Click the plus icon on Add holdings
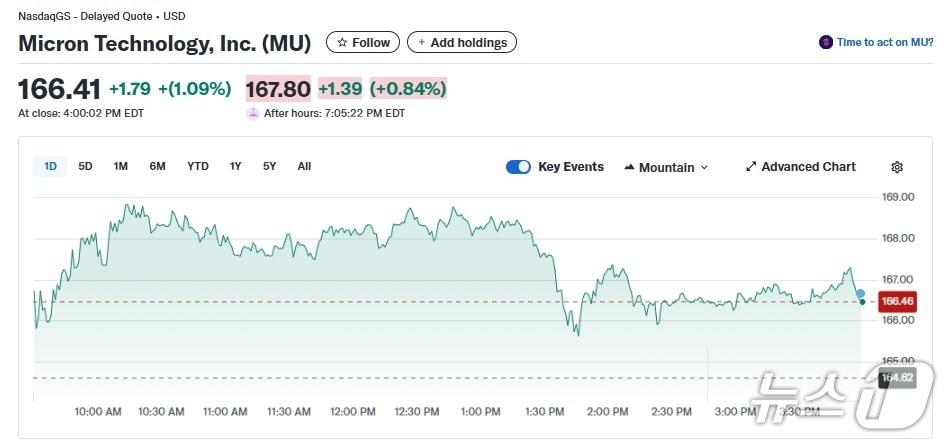The width and height of the screenshot is (948, 443). 421,43
